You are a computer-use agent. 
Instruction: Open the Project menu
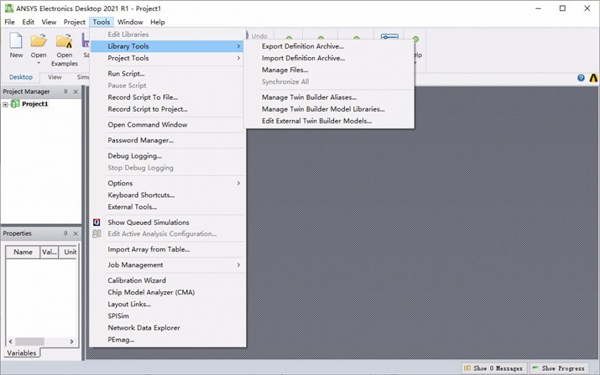[74, 22]
